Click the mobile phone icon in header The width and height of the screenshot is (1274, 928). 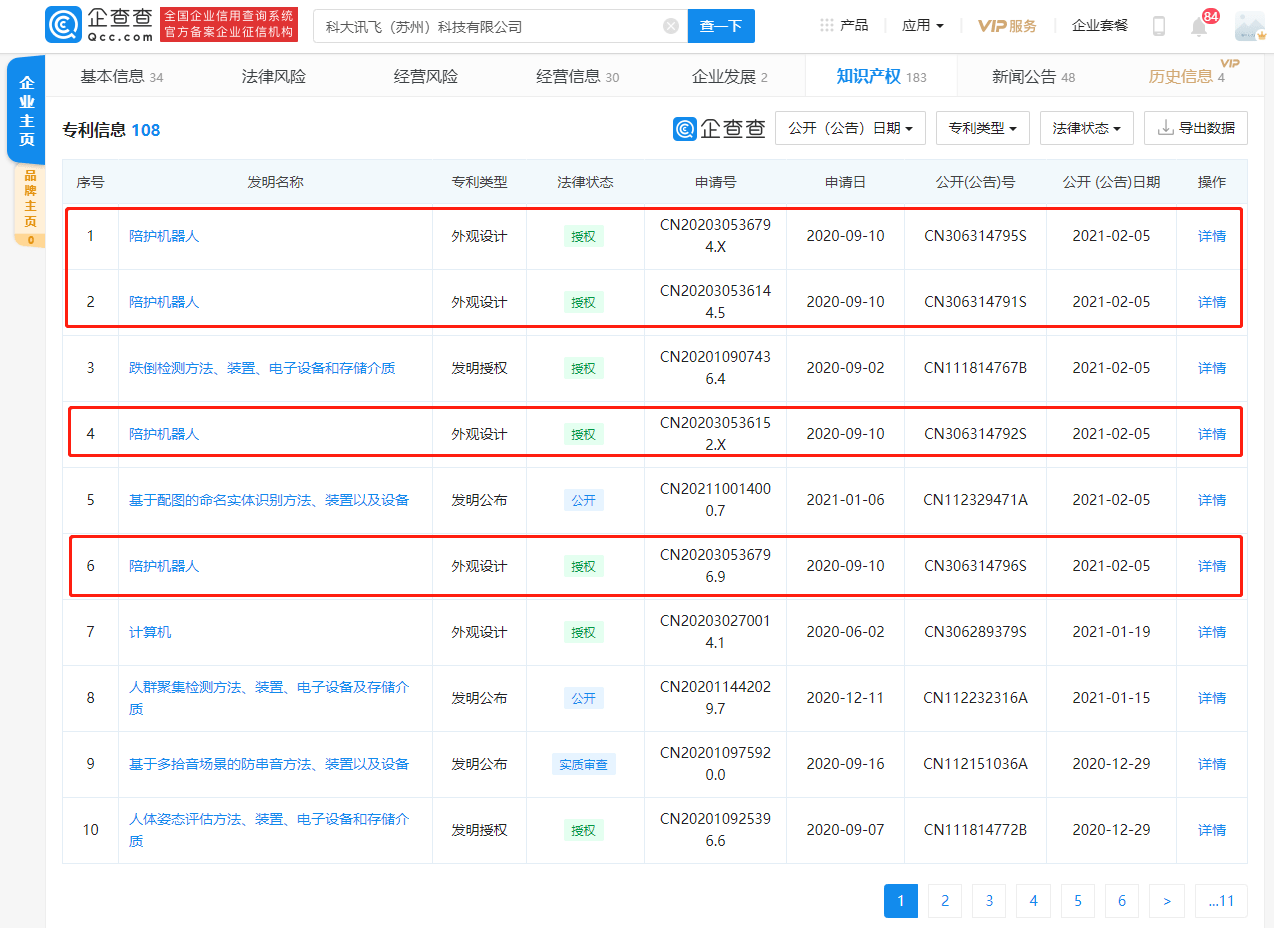pos(1159,26)
